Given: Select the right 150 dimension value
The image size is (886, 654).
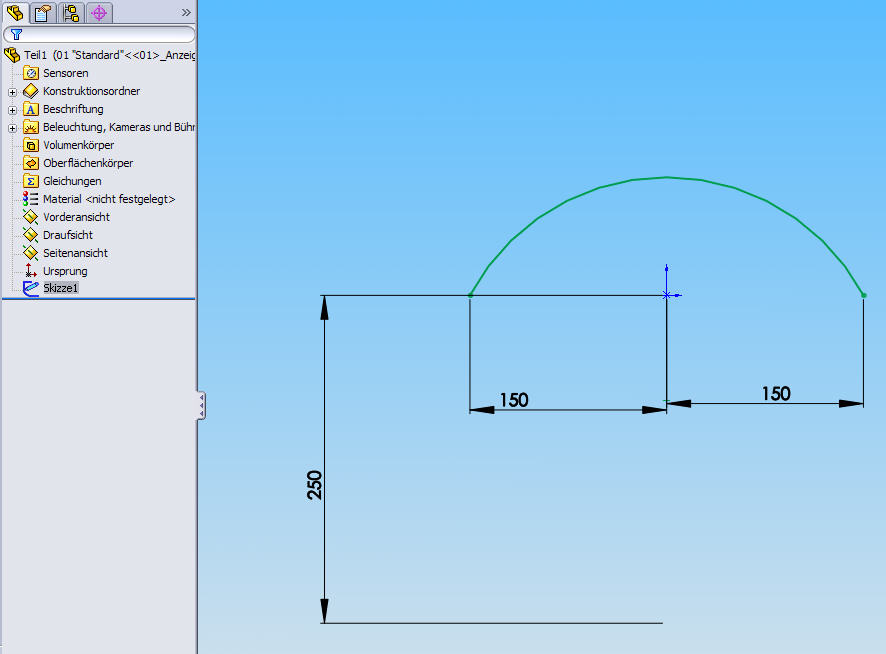Looking at the screenshot, I should (776, 393).
